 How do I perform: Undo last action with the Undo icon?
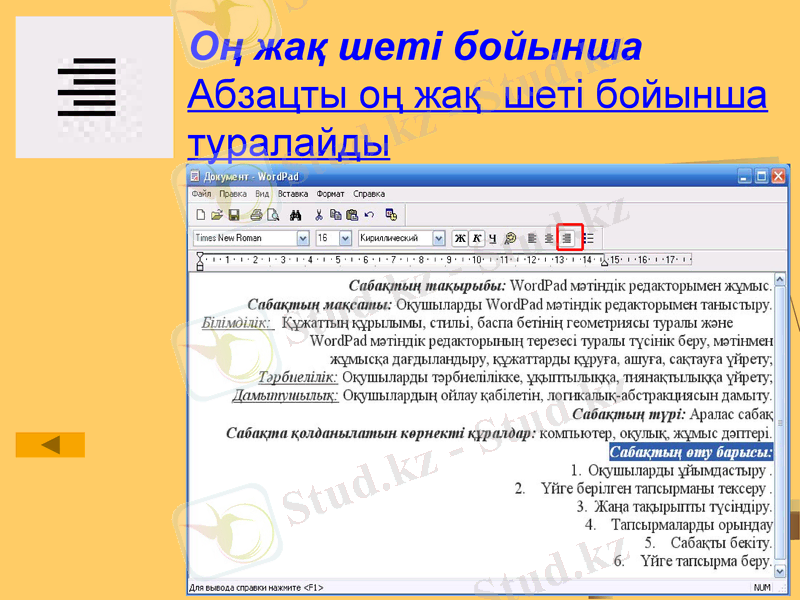[367, 214]
